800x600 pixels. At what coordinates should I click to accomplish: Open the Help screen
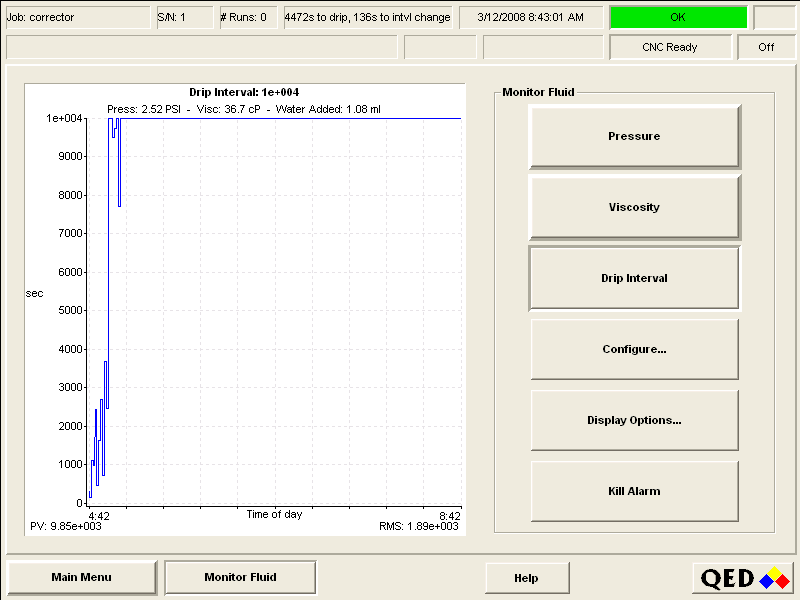pyautogui.click(x=526, y=578)
